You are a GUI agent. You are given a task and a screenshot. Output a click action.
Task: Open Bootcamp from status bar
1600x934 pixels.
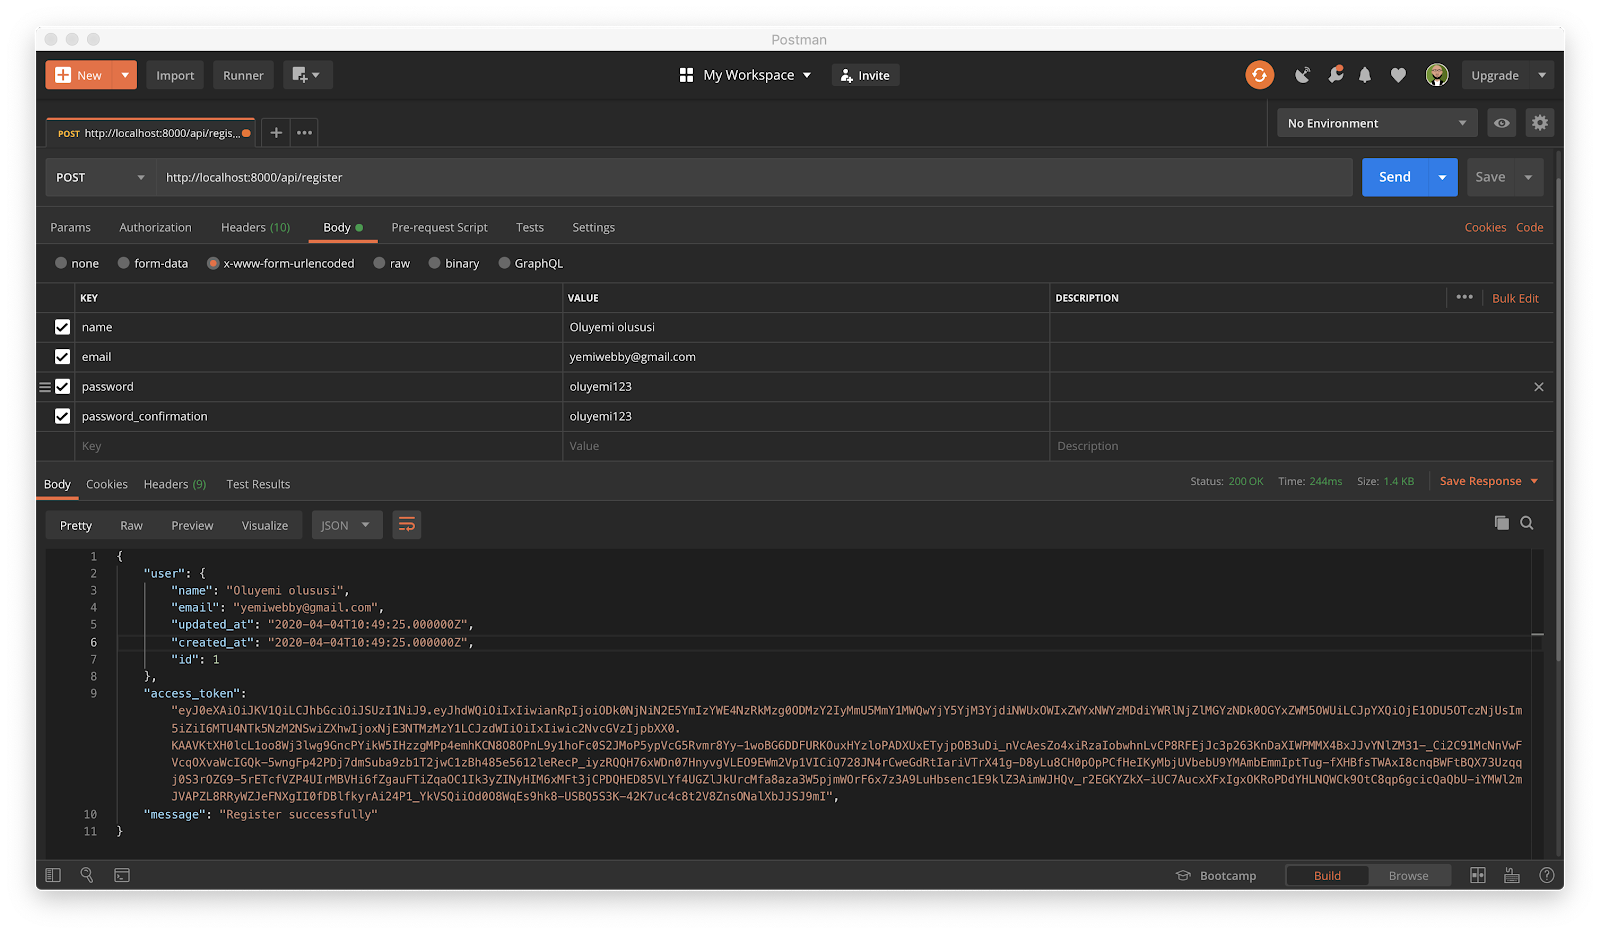(1216, 876)
